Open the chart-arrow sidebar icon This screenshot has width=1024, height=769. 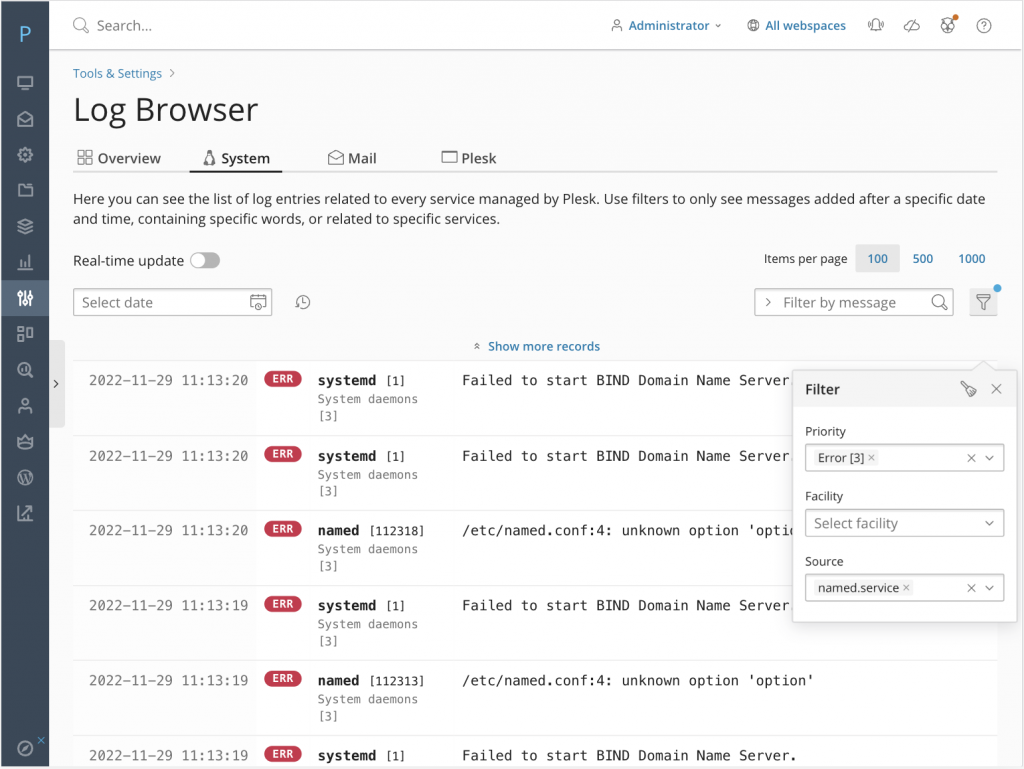tap(25, 513)
